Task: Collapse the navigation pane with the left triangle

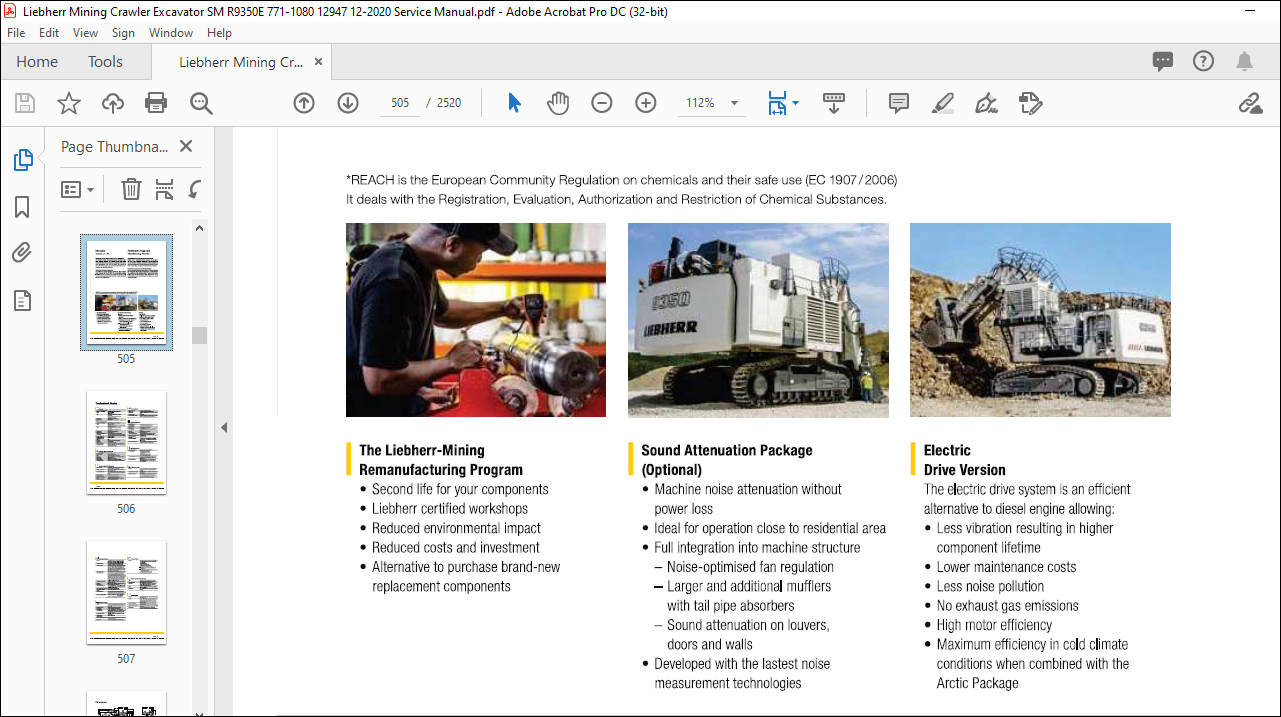Action: 224,427
